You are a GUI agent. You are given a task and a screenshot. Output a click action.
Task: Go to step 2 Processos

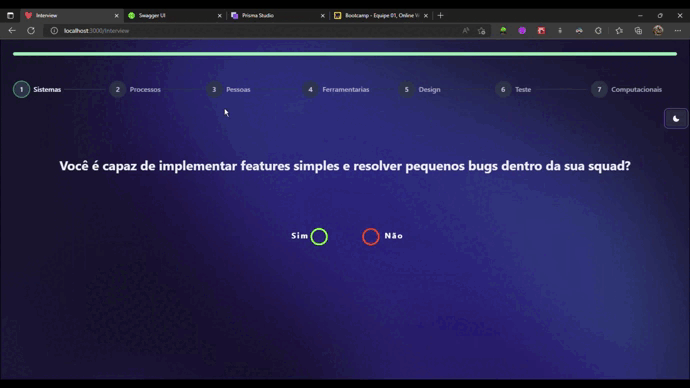pos(135,89)
